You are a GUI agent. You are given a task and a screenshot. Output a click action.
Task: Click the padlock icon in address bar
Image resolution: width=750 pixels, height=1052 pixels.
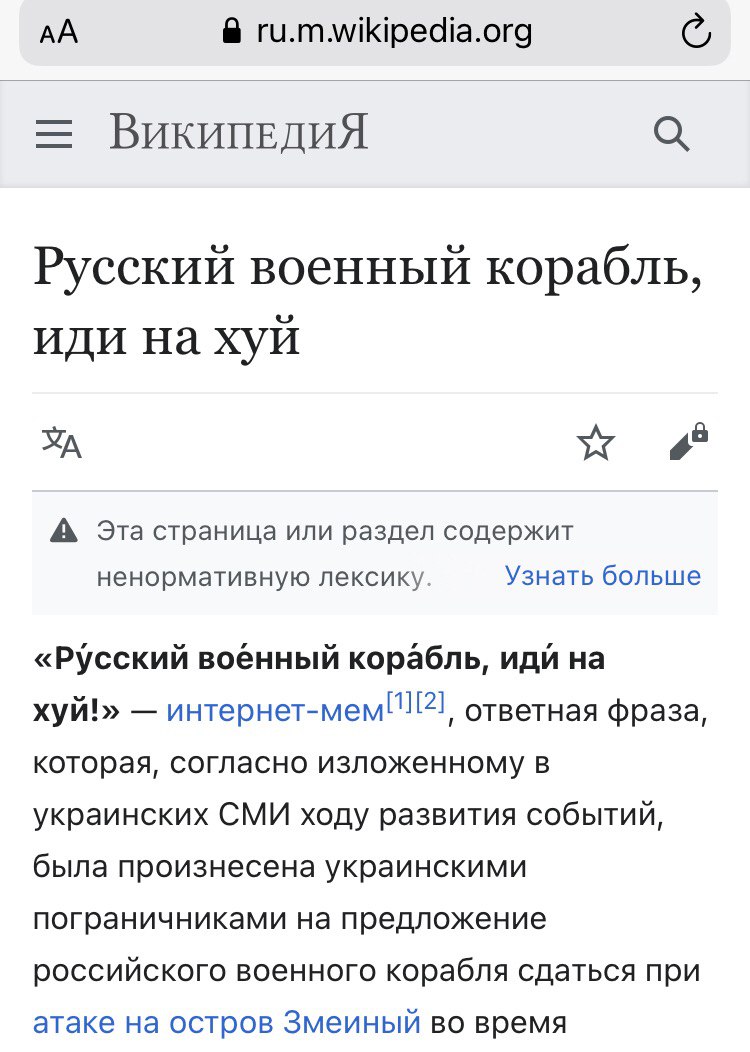pos(232,32)
